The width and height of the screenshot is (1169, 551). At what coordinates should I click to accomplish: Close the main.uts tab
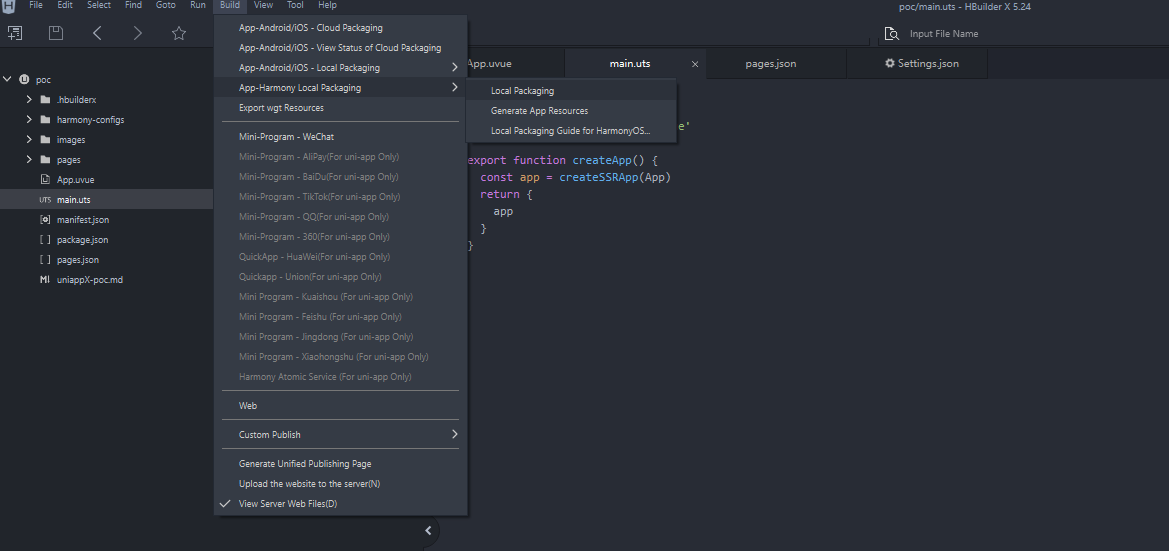pyautogui.click(x=695, y=64)
